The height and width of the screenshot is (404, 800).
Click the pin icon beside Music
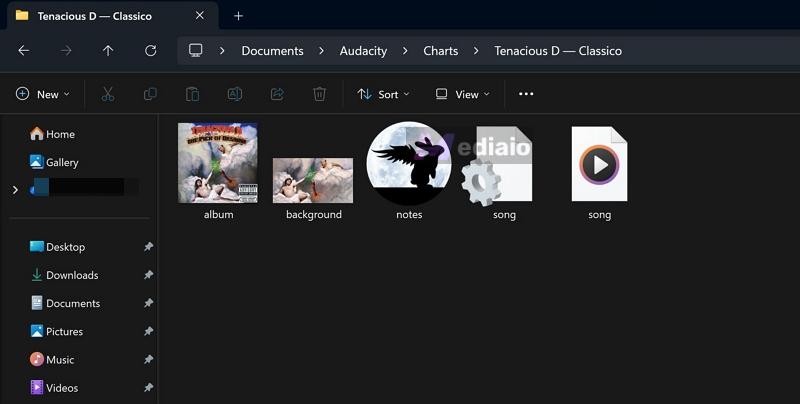(148, 360)
